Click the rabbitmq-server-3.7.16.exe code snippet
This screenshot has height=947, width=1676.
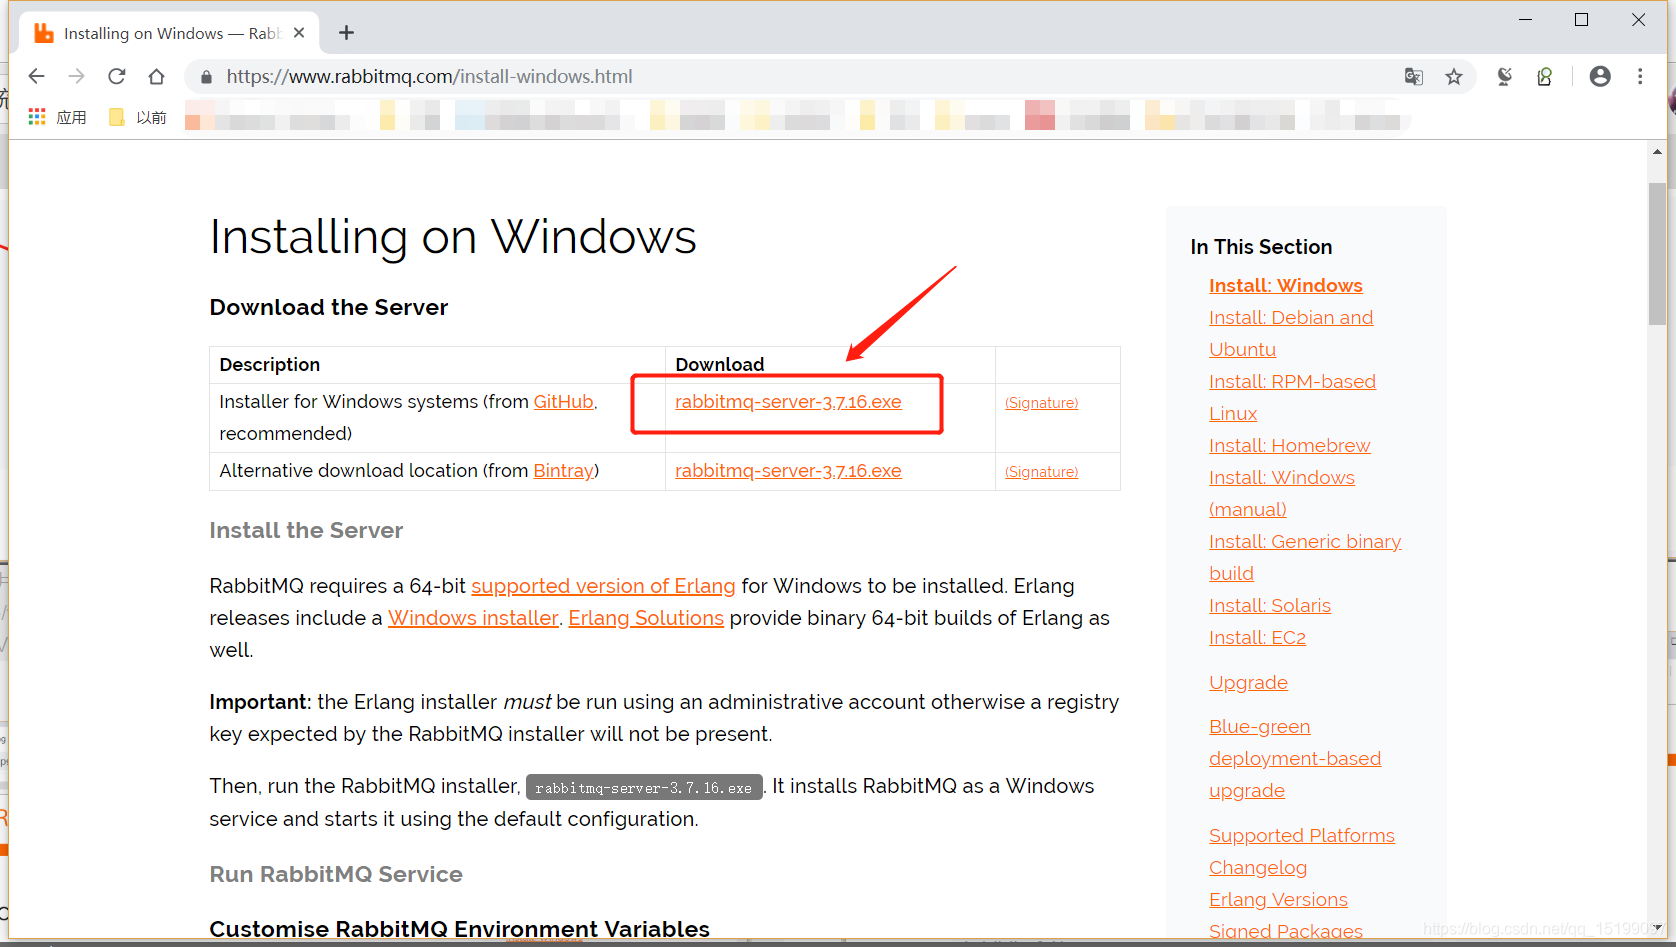coord(644,788)
